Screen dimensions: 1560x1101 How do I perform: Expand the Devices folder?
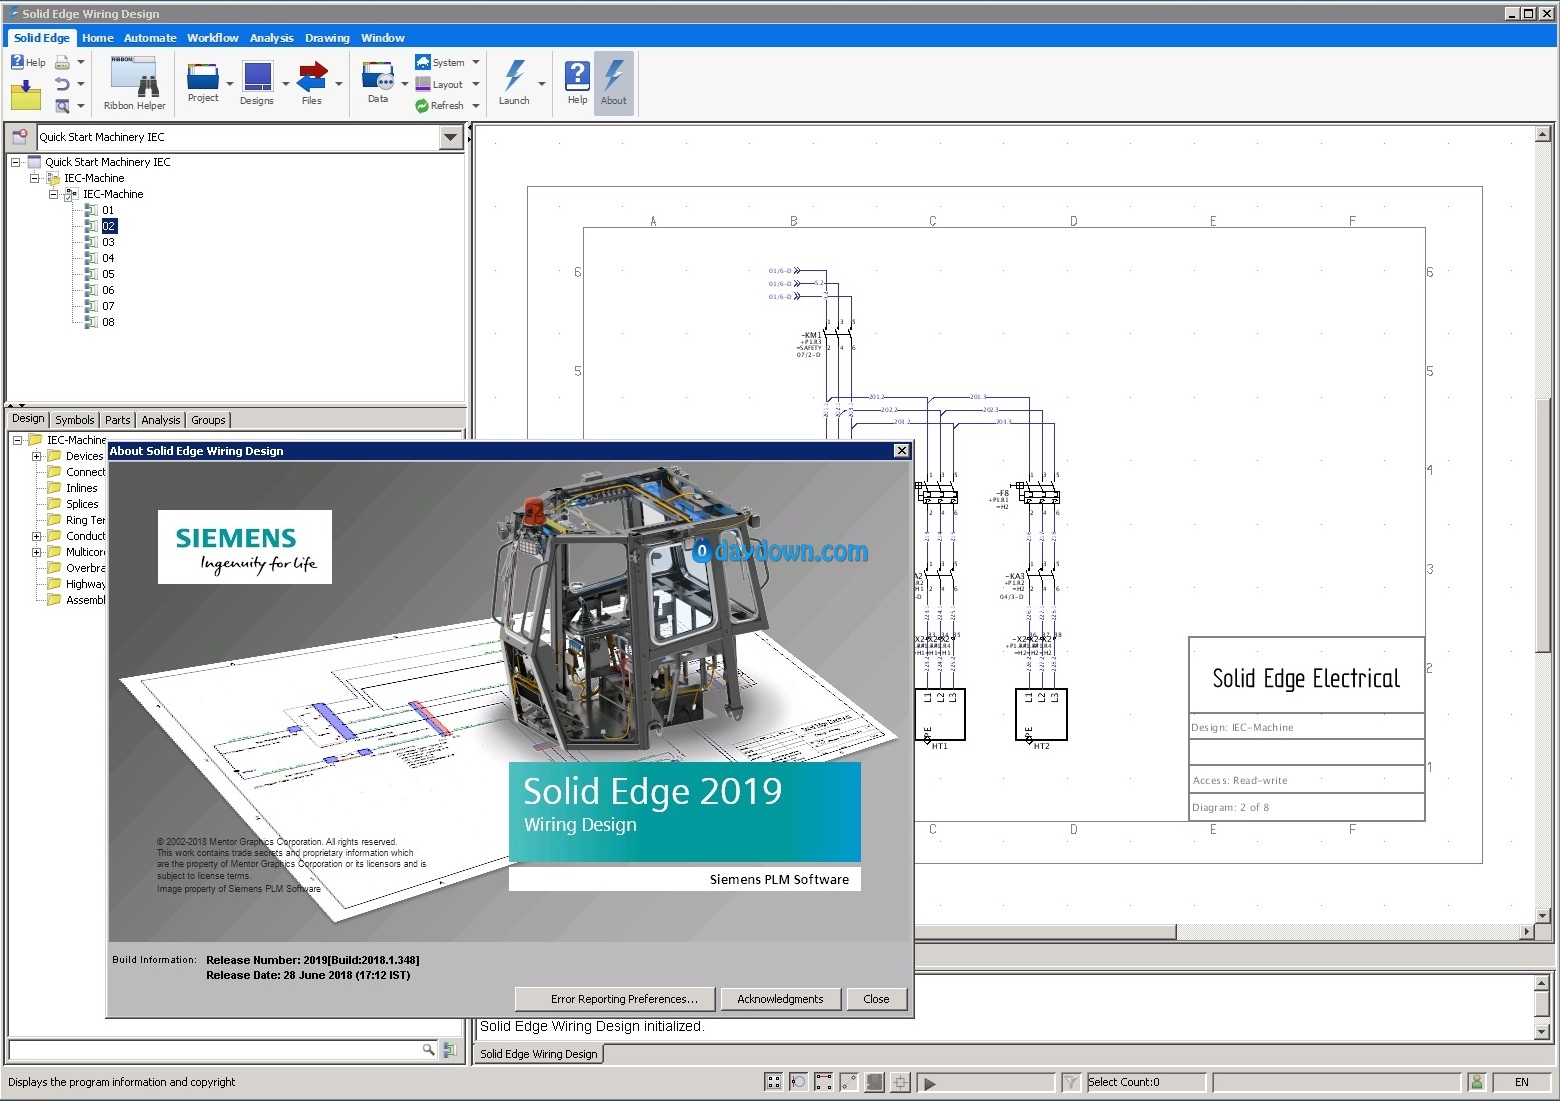click(37, 456)
